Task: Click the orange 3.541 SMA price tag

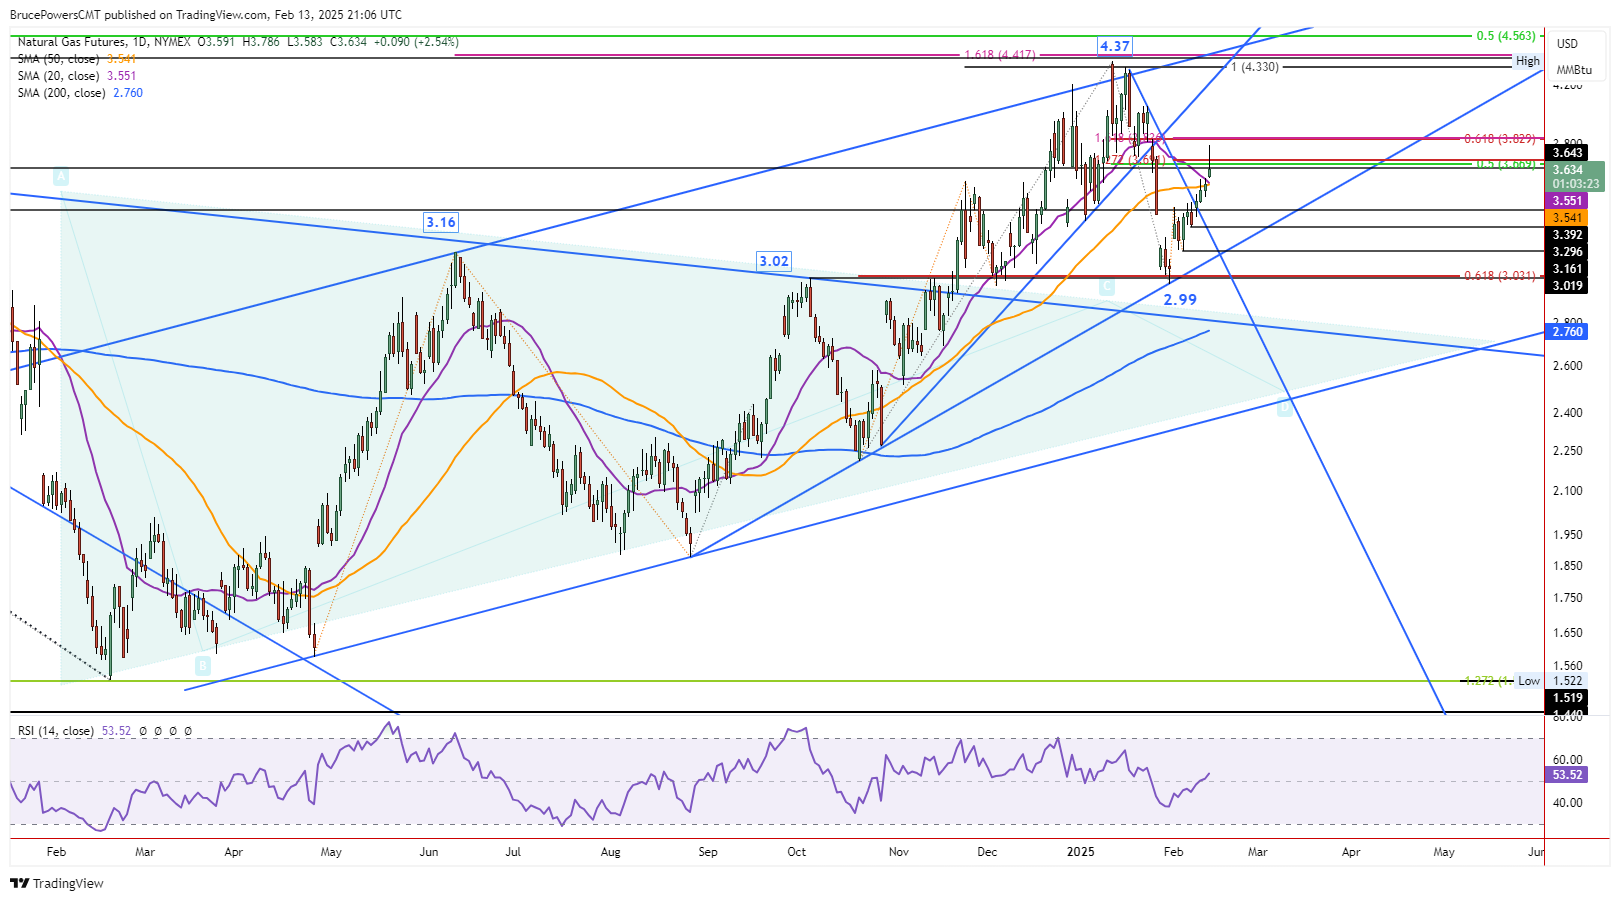Action: (x=1567, y=218)
